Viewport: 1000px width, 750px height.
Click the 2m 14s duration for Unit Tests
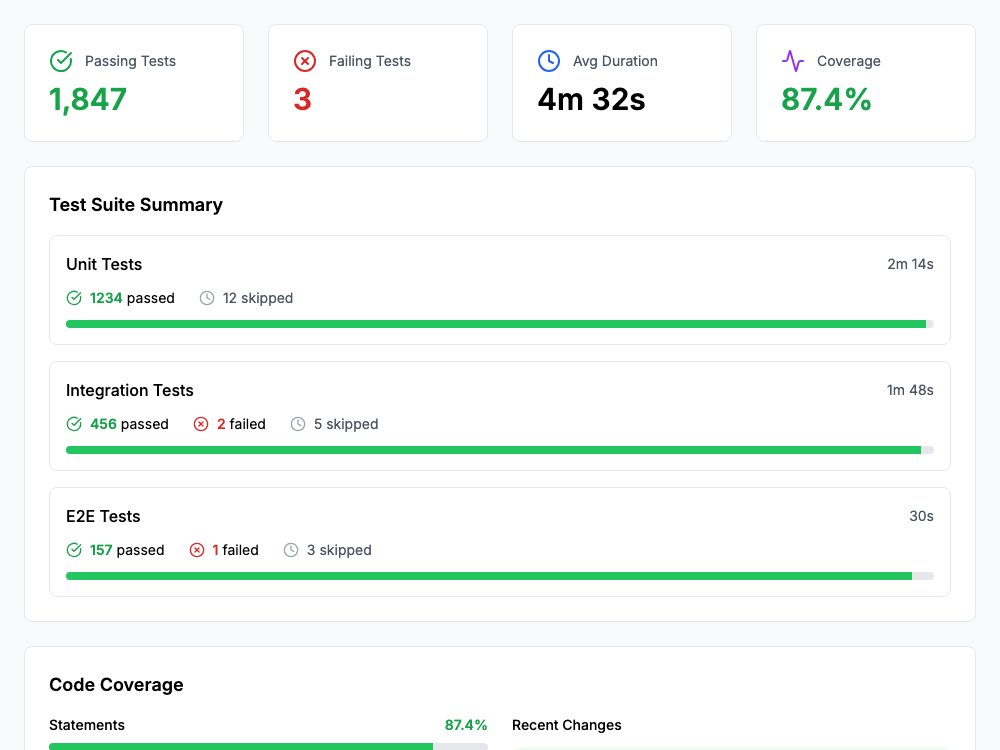(x=910, y=264)
